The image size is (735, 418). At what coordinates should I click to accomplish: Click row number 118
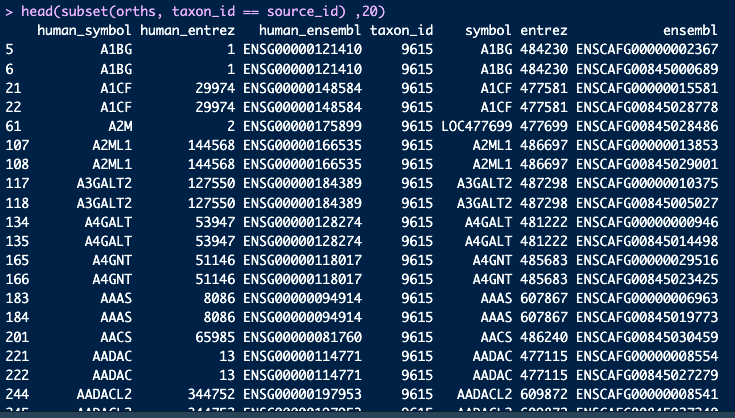(x=17, y=203)
